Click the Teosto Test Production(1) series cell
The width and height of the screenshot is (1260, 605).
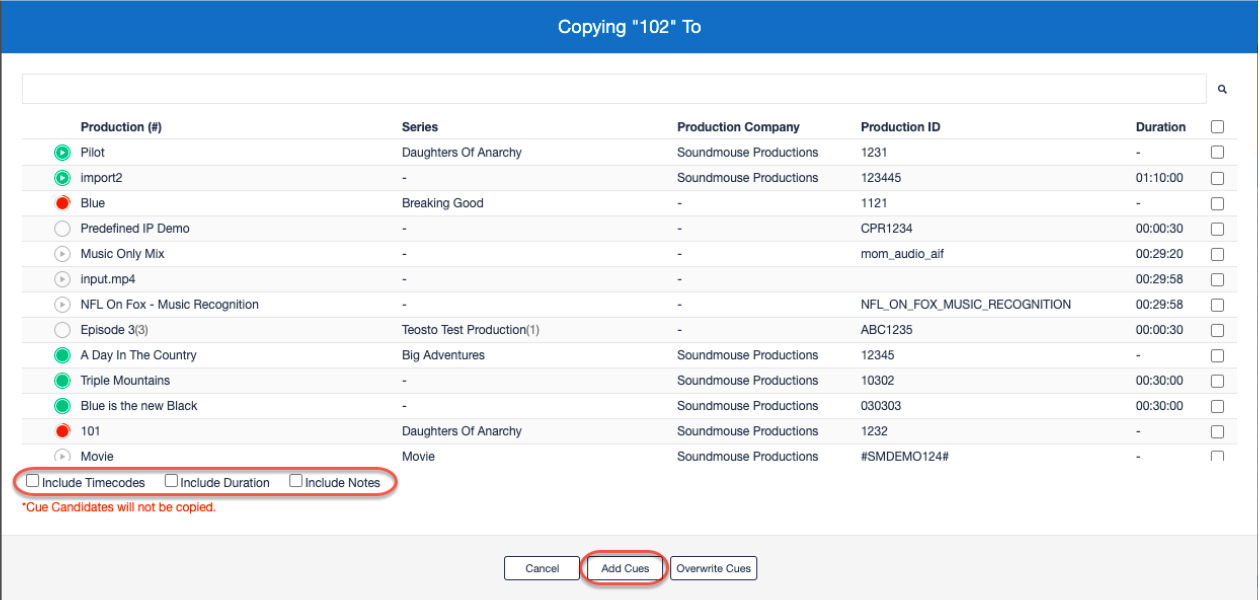point(470,330)
